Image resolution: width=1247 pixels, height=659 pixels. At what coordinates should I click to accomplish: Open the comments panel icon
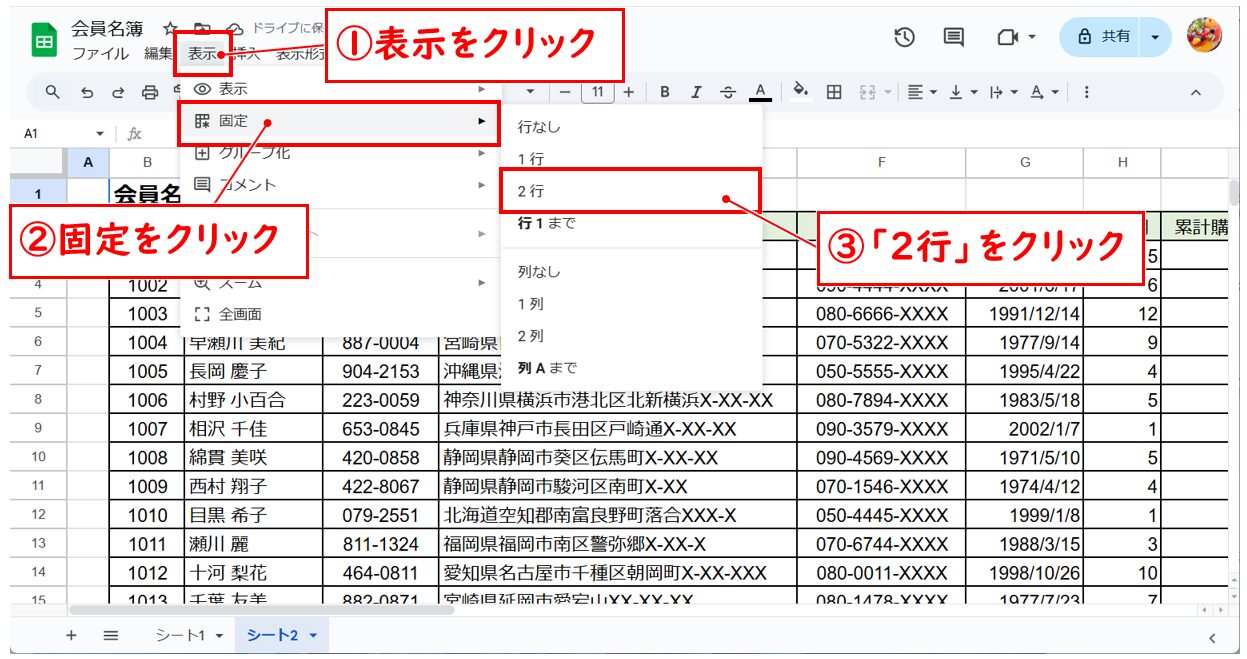[x=954, y=37]
